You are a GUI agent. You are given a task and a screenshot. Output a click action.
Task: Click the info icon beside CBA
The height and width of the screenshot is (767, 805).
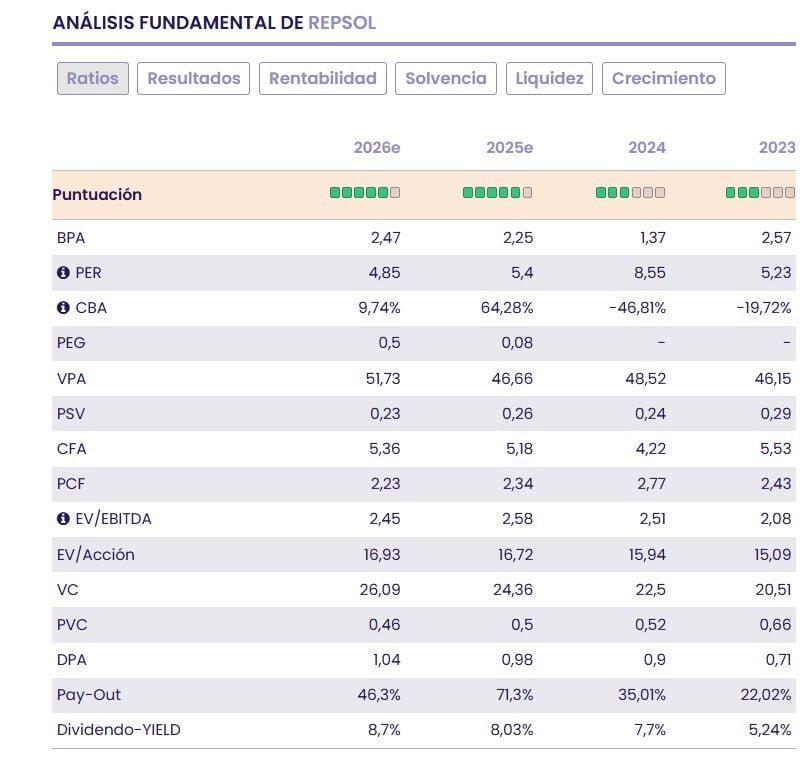coord(63,308)
